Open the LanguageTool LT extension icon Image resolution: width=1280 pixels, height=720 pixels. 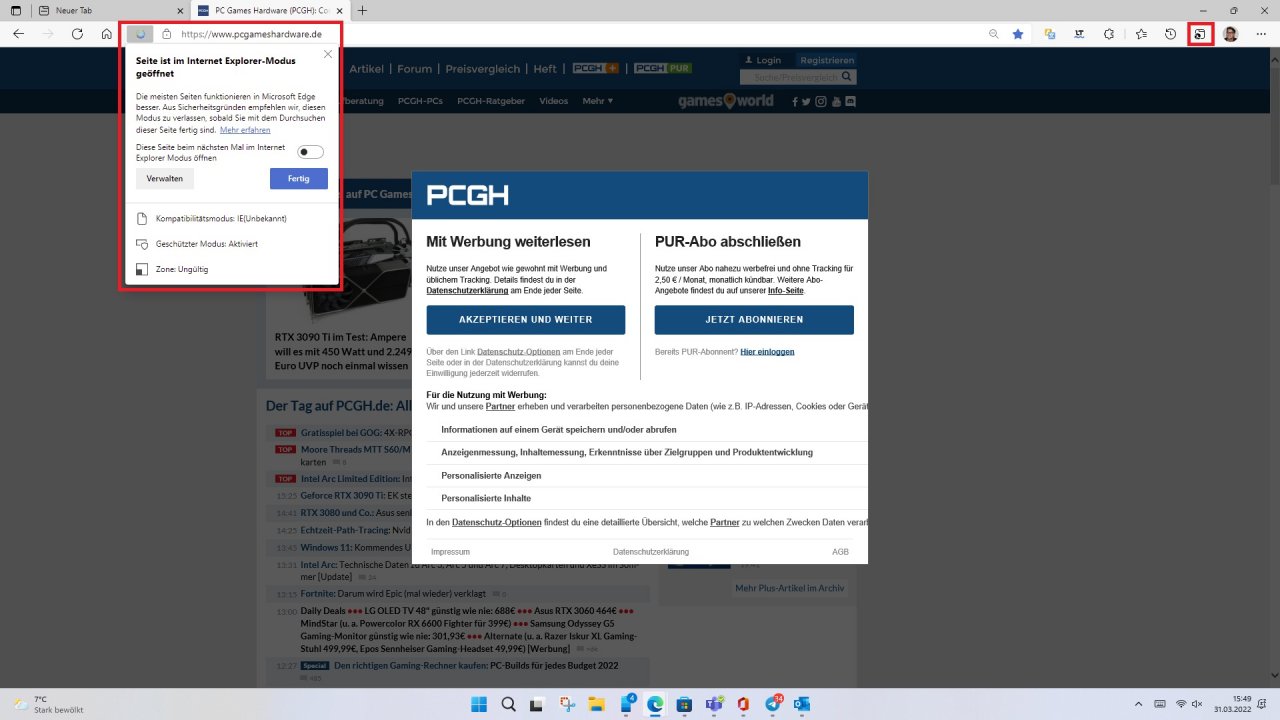click(1079, 34)
